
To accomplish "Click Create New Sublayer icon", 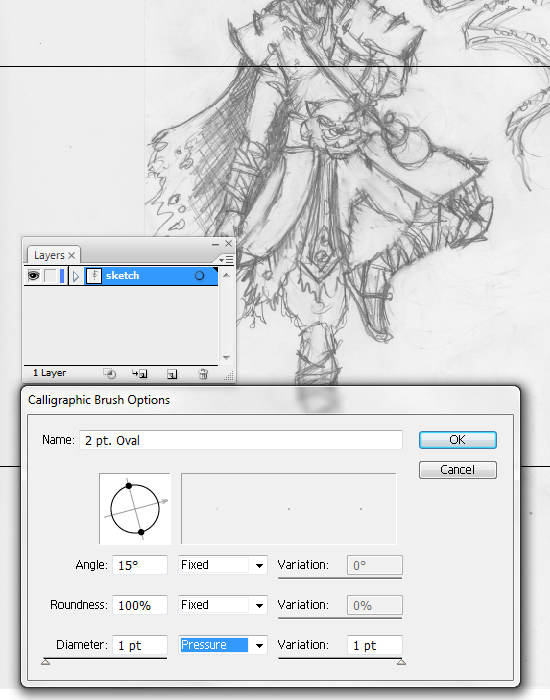I will tap(139, 374).
